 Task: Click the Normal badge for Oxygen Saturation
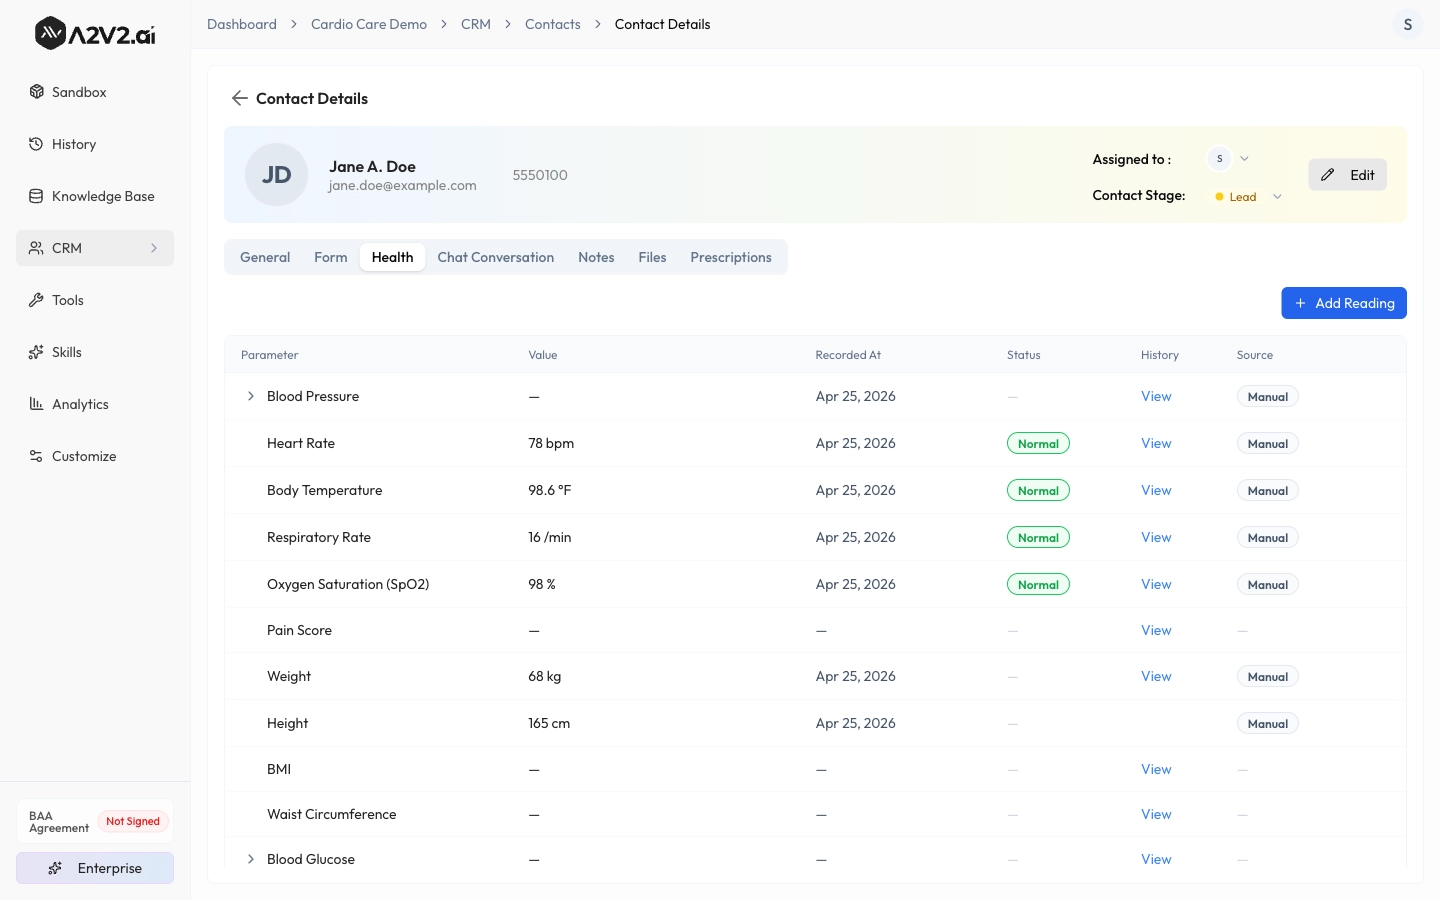(1038, 584)
